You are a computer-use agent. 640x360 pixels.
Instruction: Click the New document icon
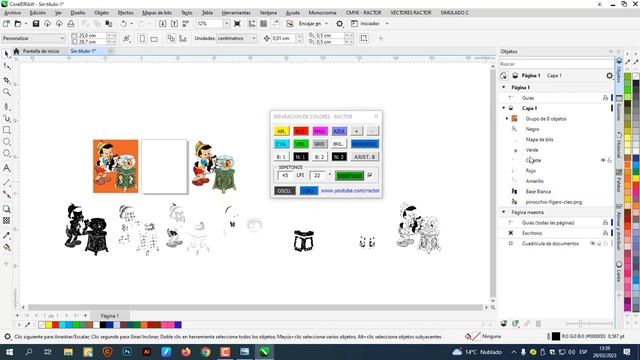coord(7,24)
